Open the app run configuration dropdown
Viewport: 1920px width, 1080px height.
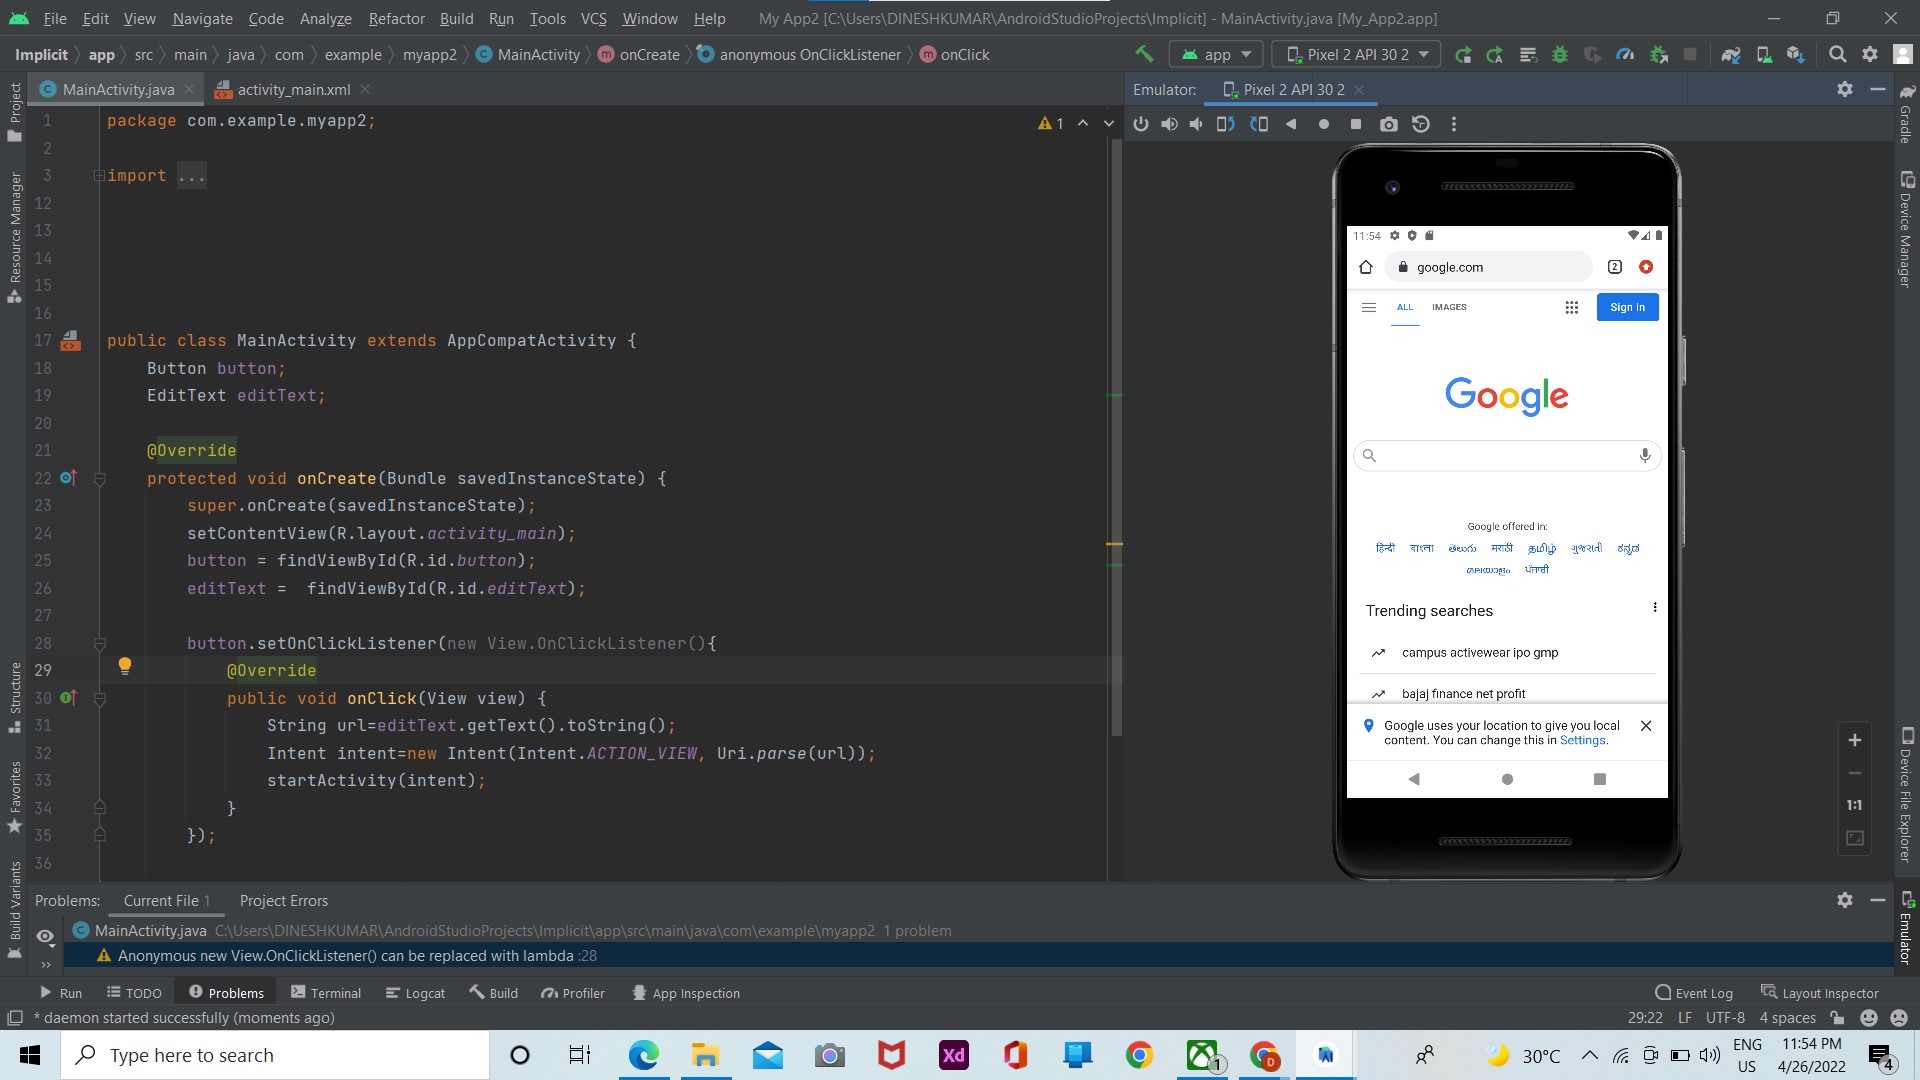pyautogui.click(x=1215, y=54)
